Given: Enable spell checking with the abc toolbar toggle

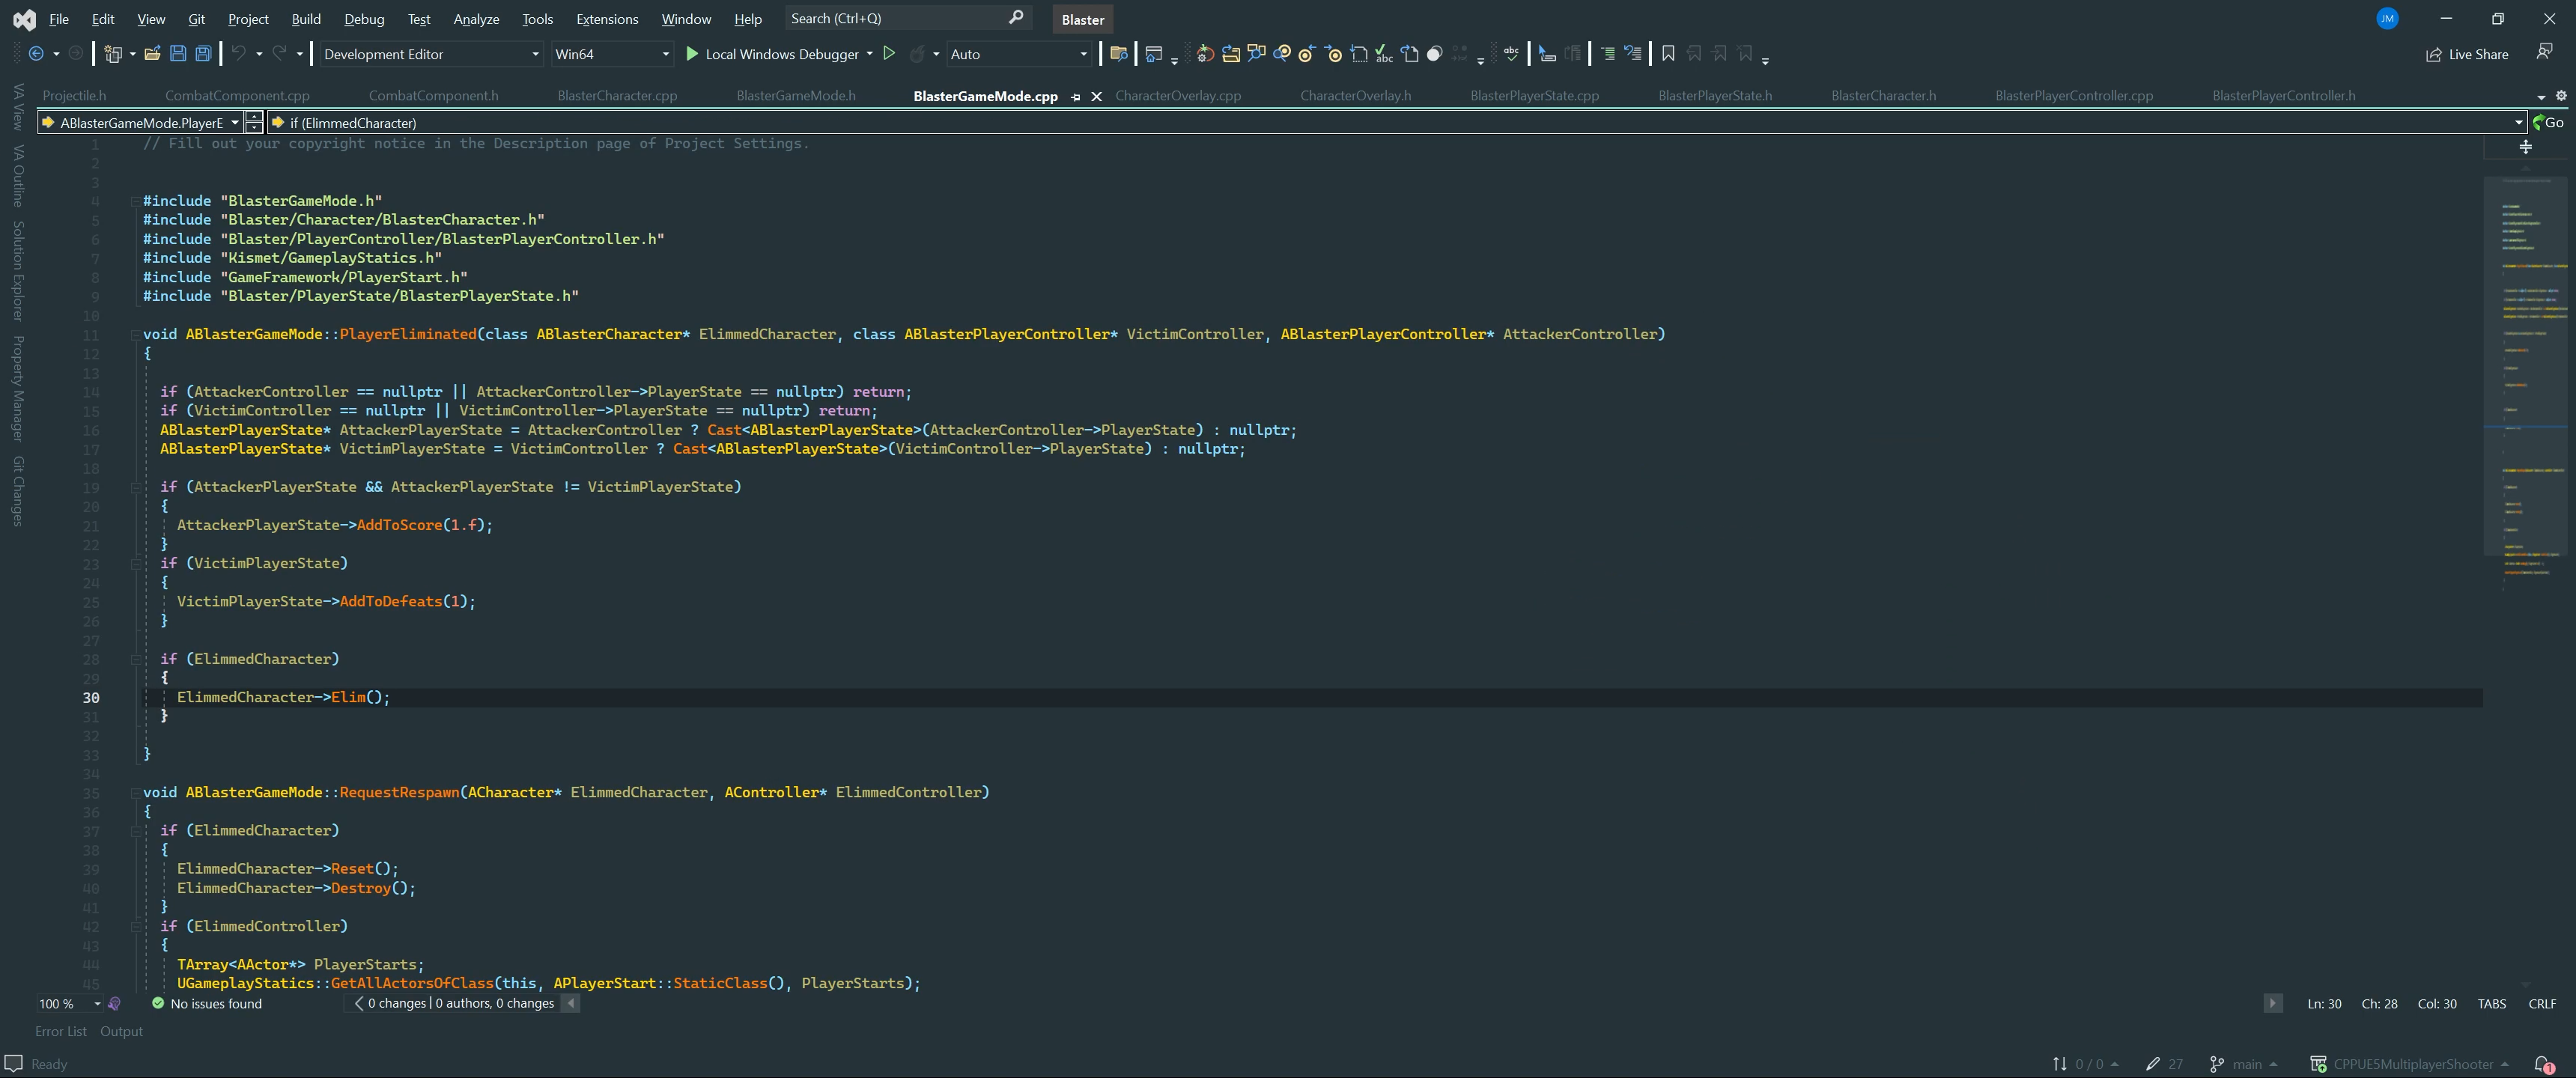Looking at the screenshot, I should pos(1511,54).
